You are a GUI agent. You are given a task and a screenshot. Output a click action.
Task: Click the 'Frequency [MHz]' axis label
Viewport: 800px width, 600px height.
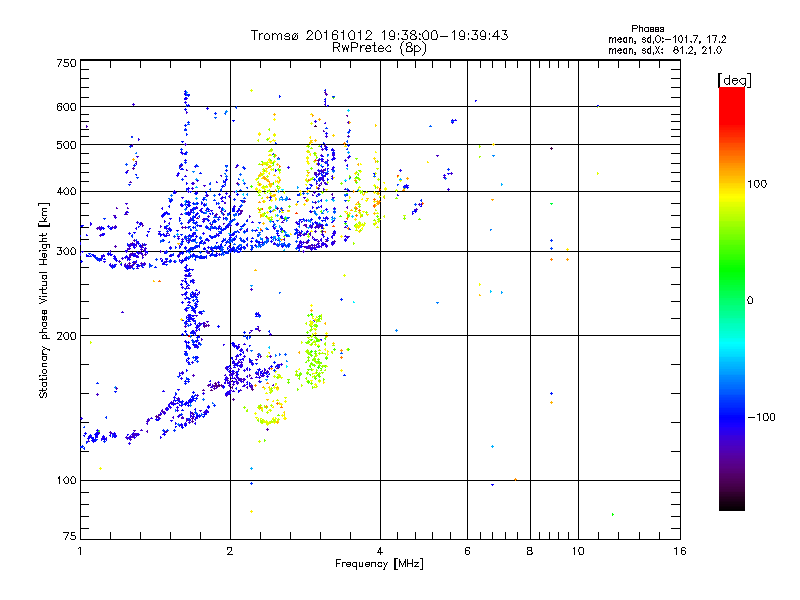pyautogui.click(x=379, y=564)
